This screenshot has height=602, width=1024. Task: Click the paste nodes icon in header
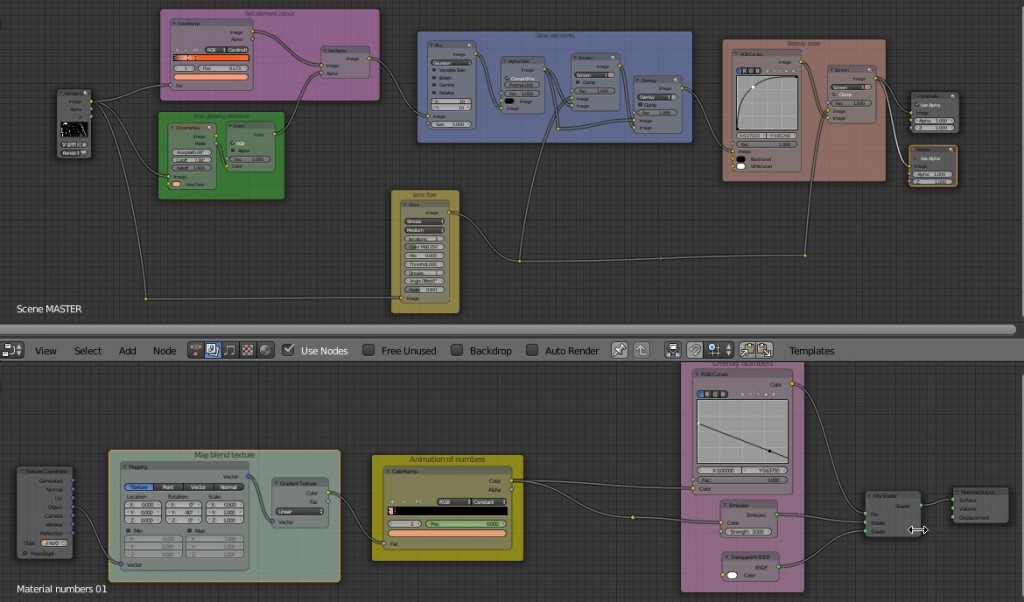coord(763,350)
